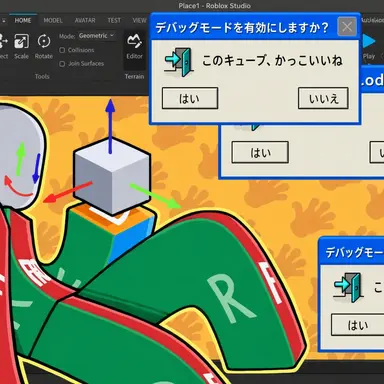Close the front debug mode dialog
Image resolution: width=384 pixels, height=384 pixels.
tap(347, 26)
